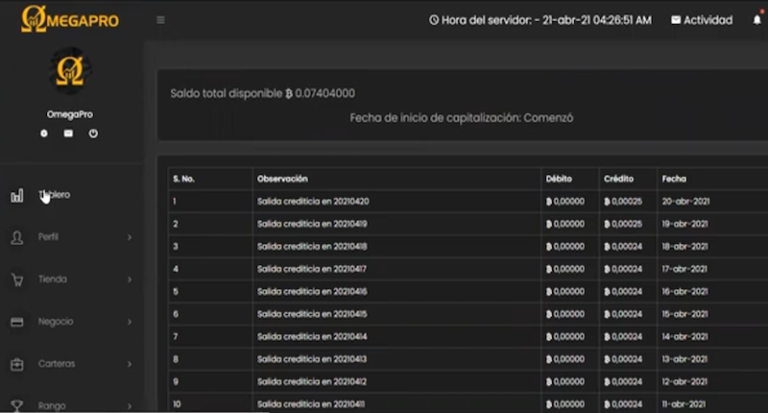Click the settings gear under OmegaPro profile
This screenshot has height=413, width=768.
pos(44,133)
